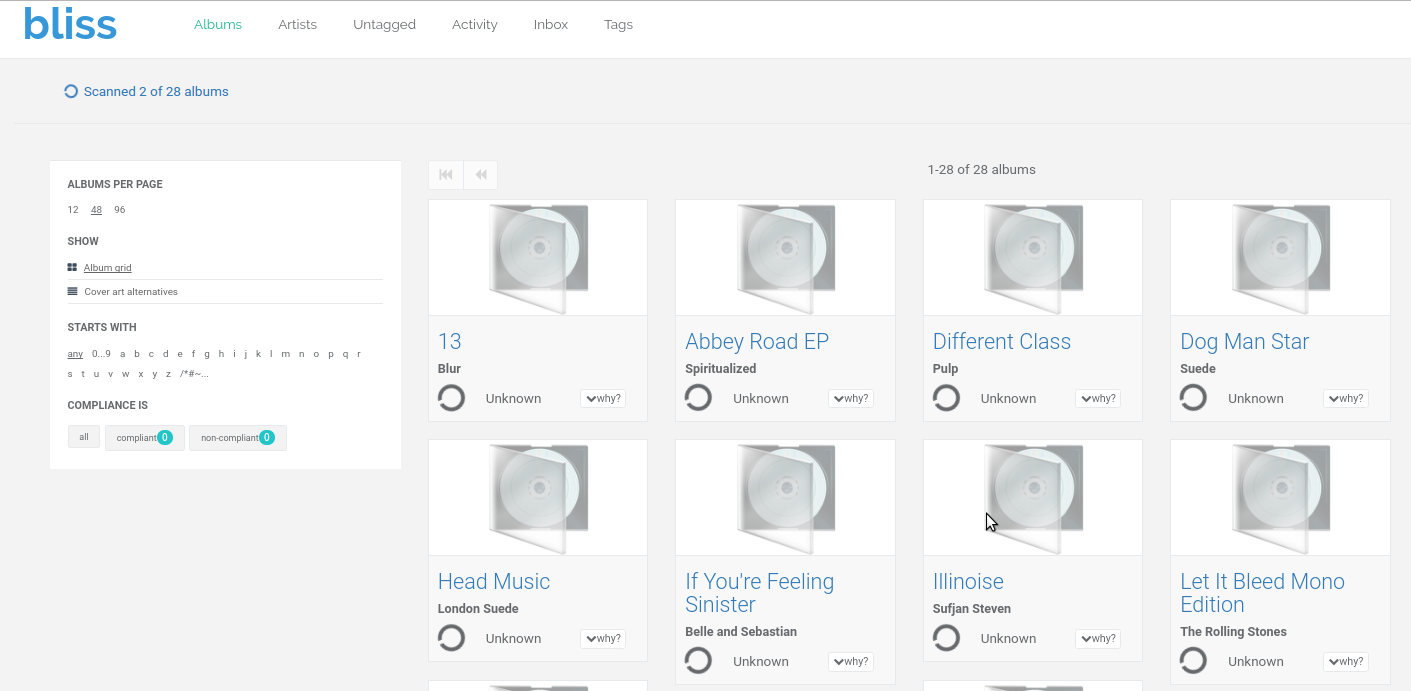Click compliance spinner for Abbey Road EP
1411x691 pixels.
pyautogui.click(x=698, y=398)
